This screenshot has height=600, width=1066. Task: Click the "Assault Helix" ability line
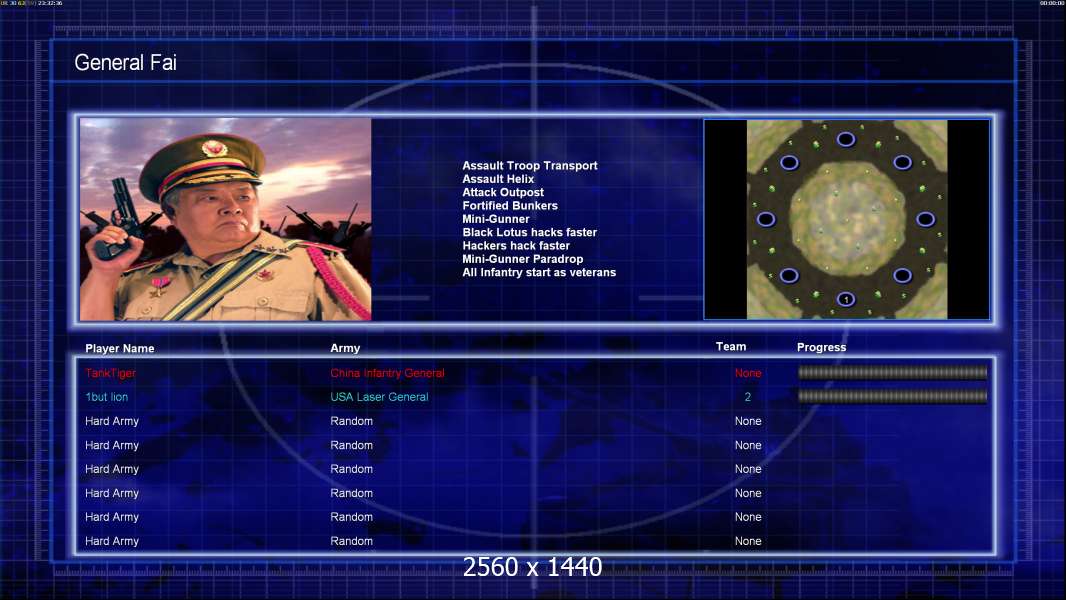coord(498,179)
